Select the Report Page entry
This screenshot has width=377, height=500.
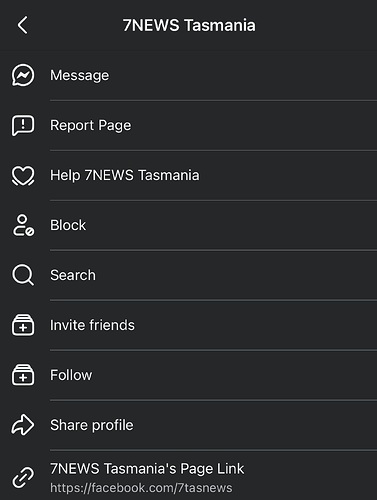(x=188, y=126)
